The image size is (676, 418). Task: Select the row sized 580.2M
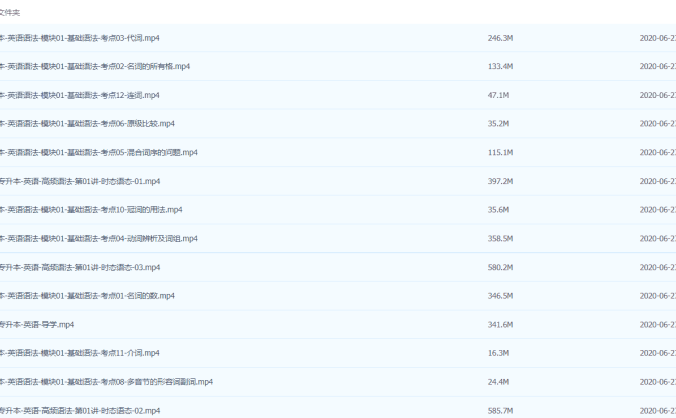[500, 267]
